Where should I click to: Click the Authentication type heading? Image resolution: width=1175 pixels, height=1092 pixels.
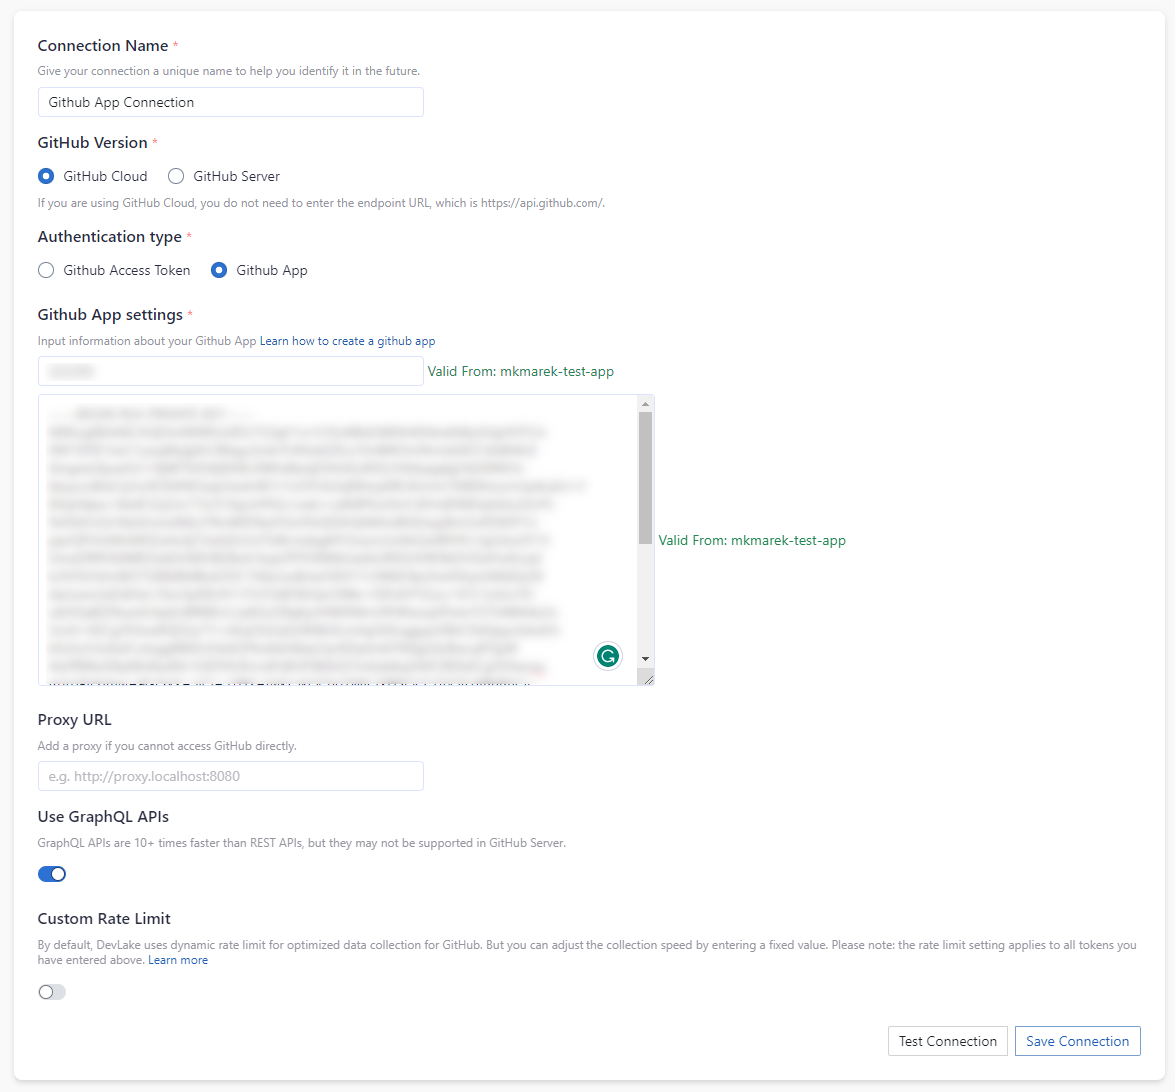tap(109, 237)
